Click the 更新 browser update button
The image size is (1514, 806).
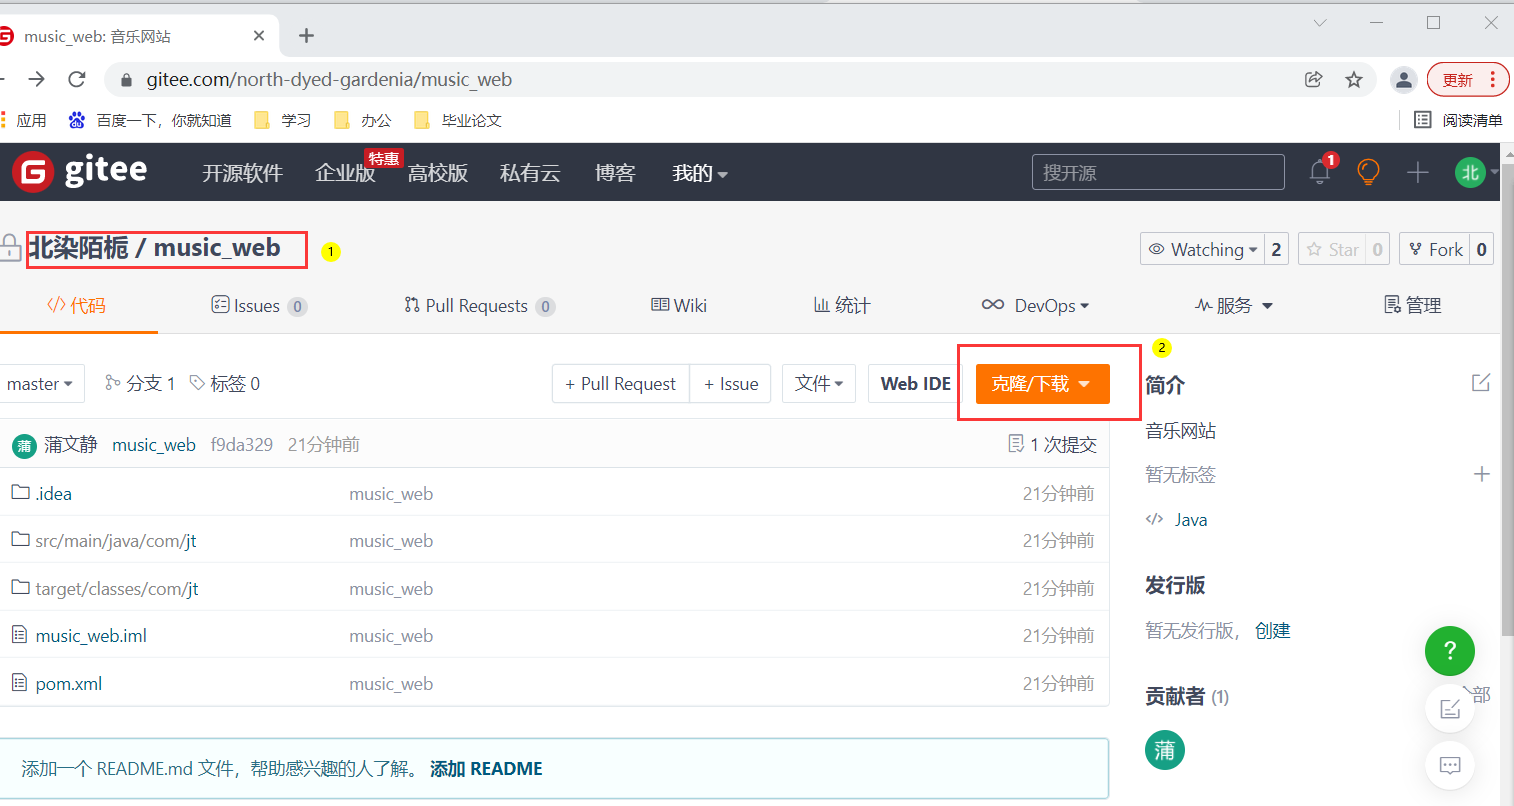point(1467,80)
